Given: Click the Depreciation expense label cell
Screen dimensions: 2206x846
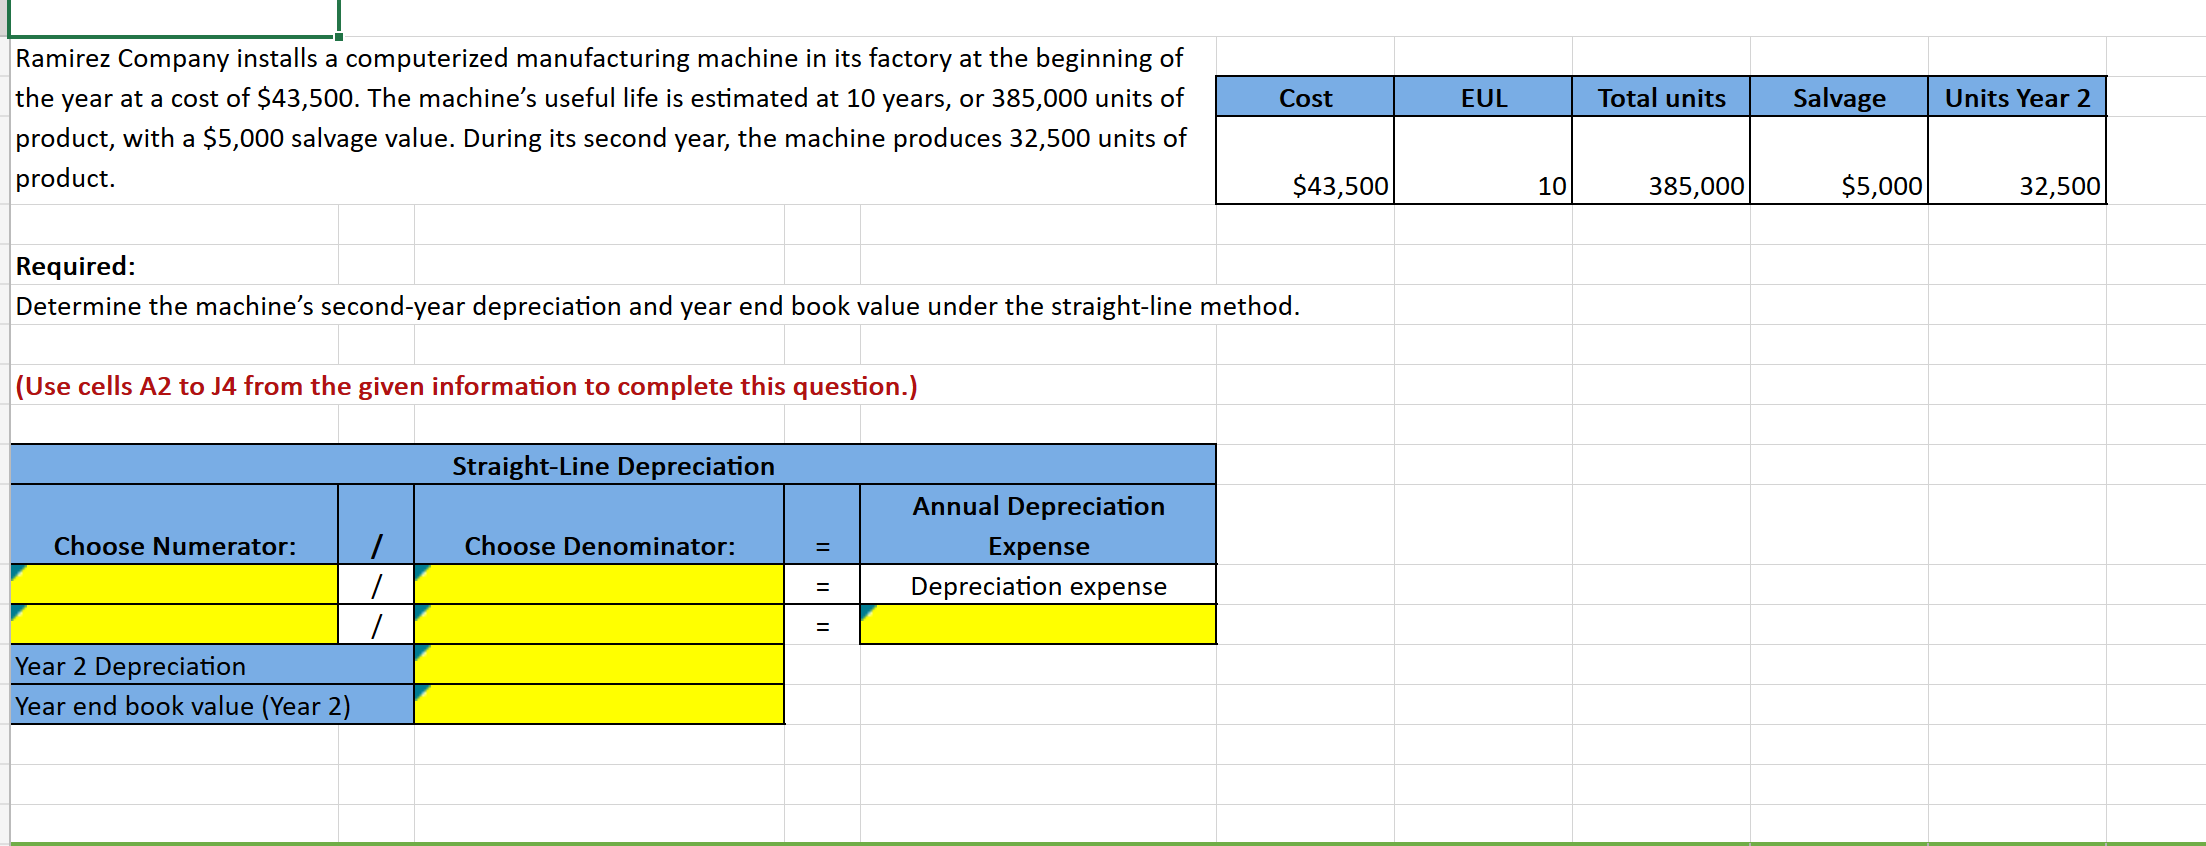Looking at the screenshot, I should [1038, 585].
